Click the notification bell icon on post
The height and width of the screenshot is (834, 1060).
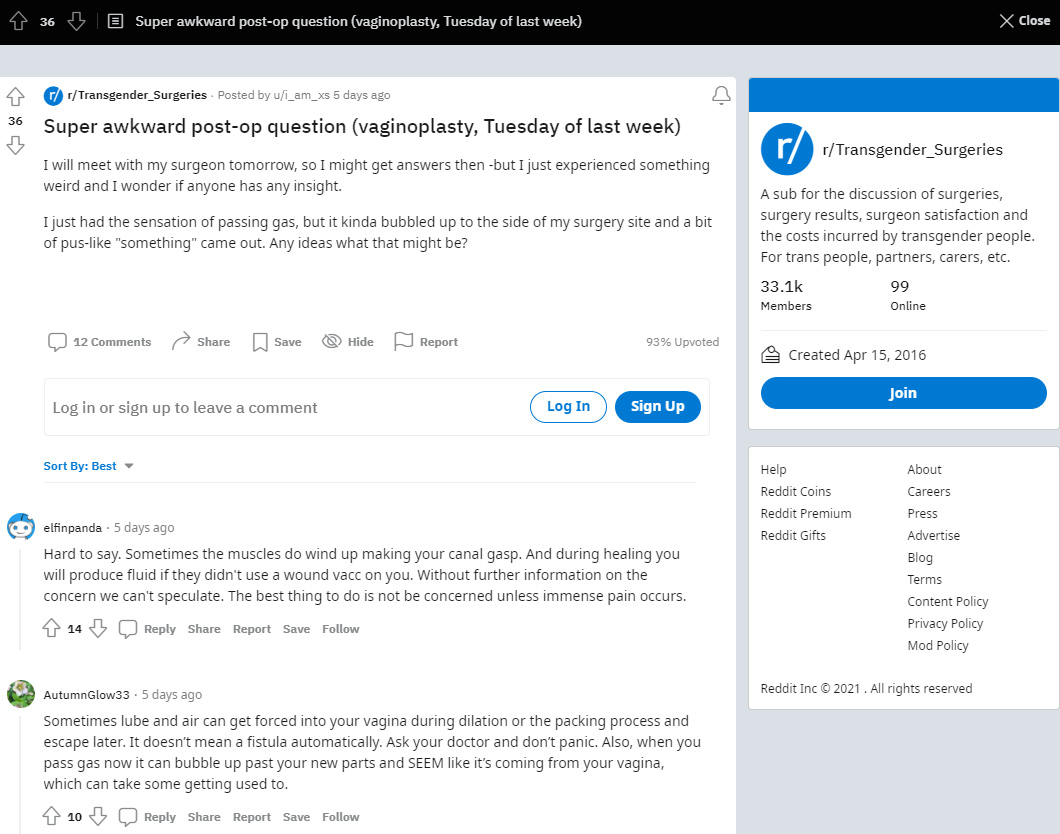pyautogui.click(x=721, y=95)
